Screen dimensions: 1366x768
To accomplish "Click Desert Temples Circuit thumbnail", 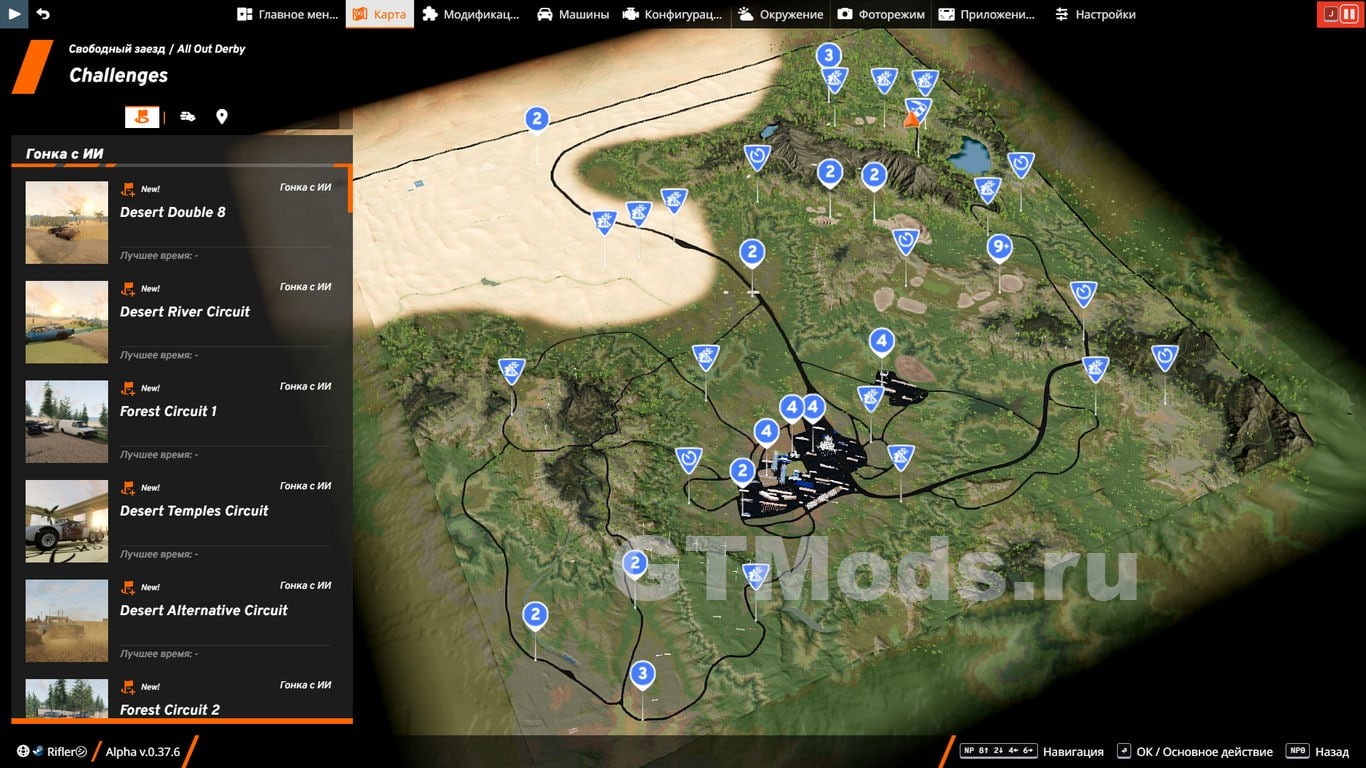I will [x=67, y=521].
